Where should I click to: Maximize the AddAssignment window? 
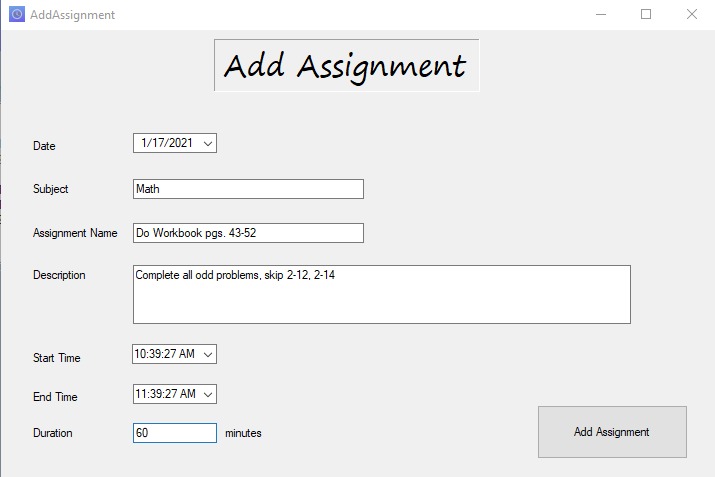pos(646,15)
